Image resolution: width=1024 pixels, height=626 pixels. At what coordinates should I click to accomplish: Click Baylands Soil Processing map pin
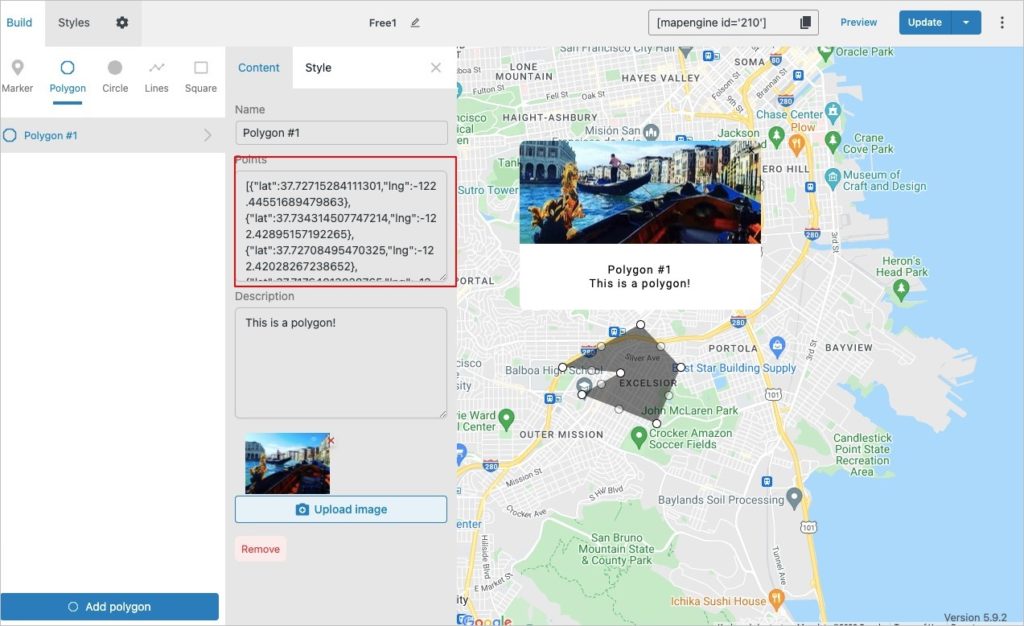coord(794,499)
